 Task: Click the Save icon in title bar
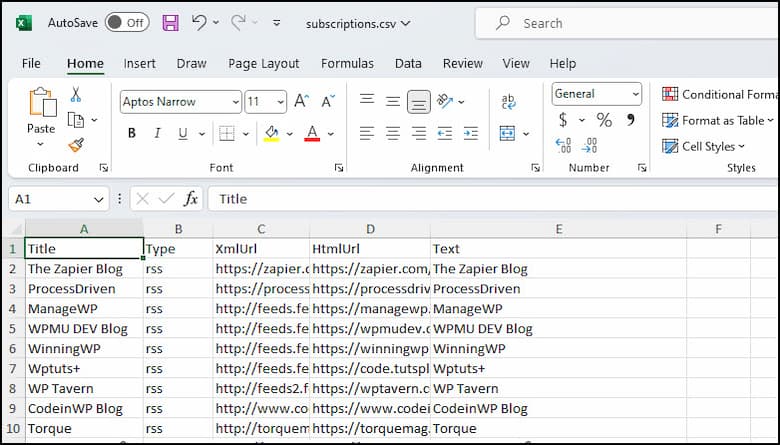coord(170,22)
